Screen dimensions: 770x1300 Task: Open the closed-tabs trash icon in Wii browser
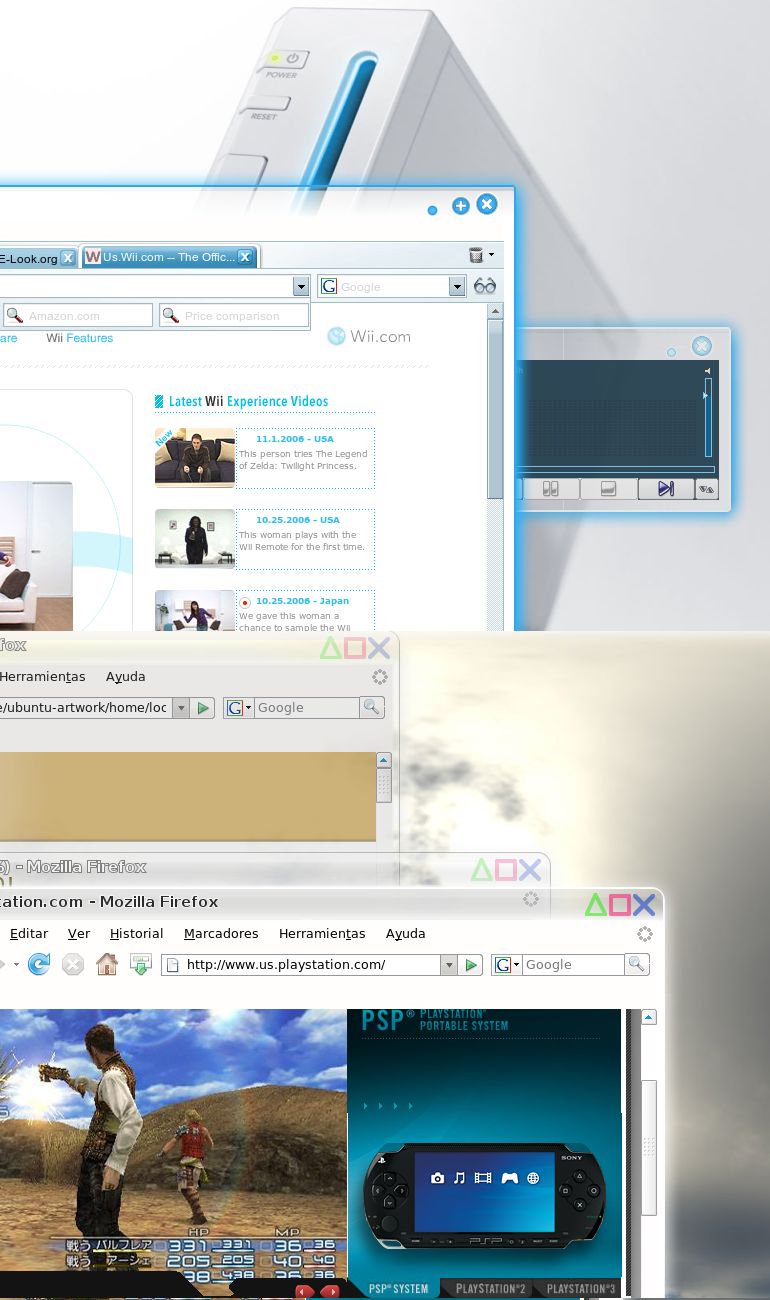pyautogui.click(x=476, y=256)
